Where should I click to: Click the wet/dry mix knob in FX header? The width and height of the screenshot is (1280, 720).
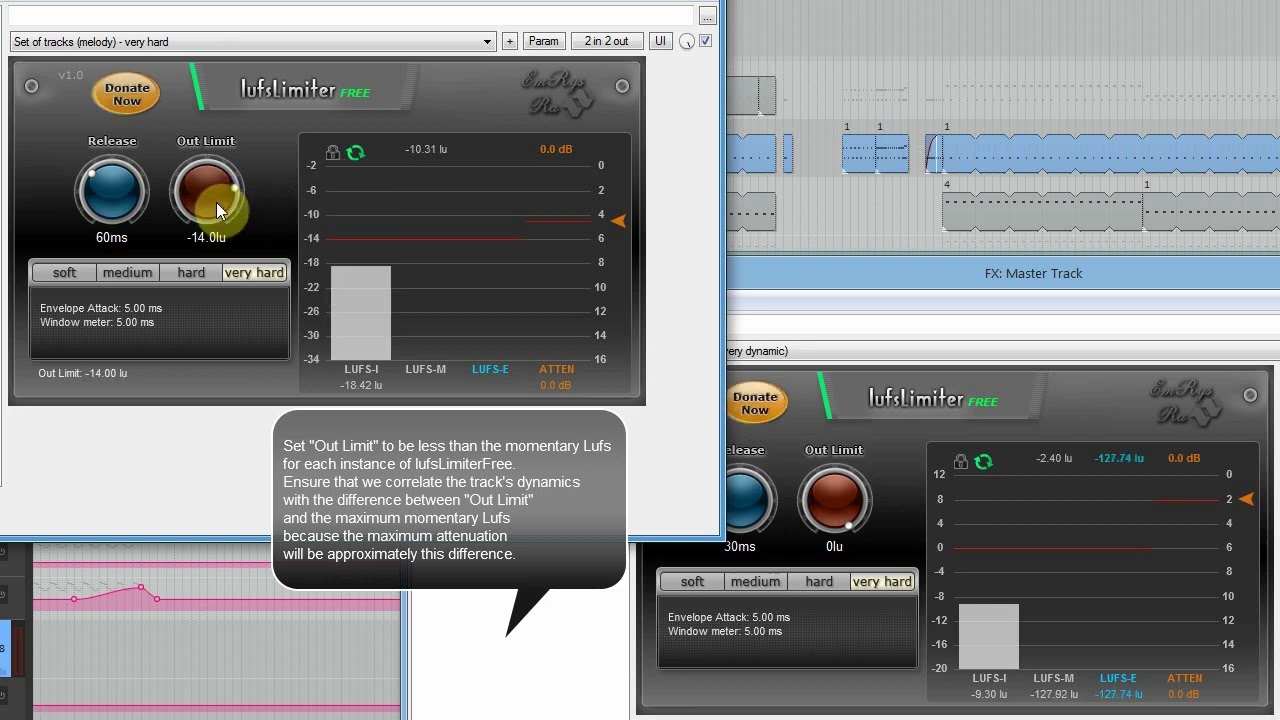(x=687, y=41)
